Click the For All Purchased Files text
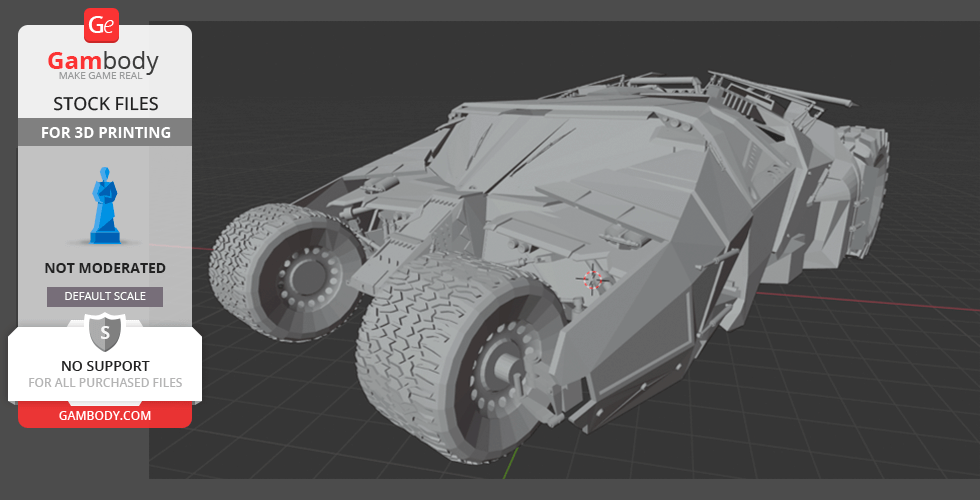 104,383
